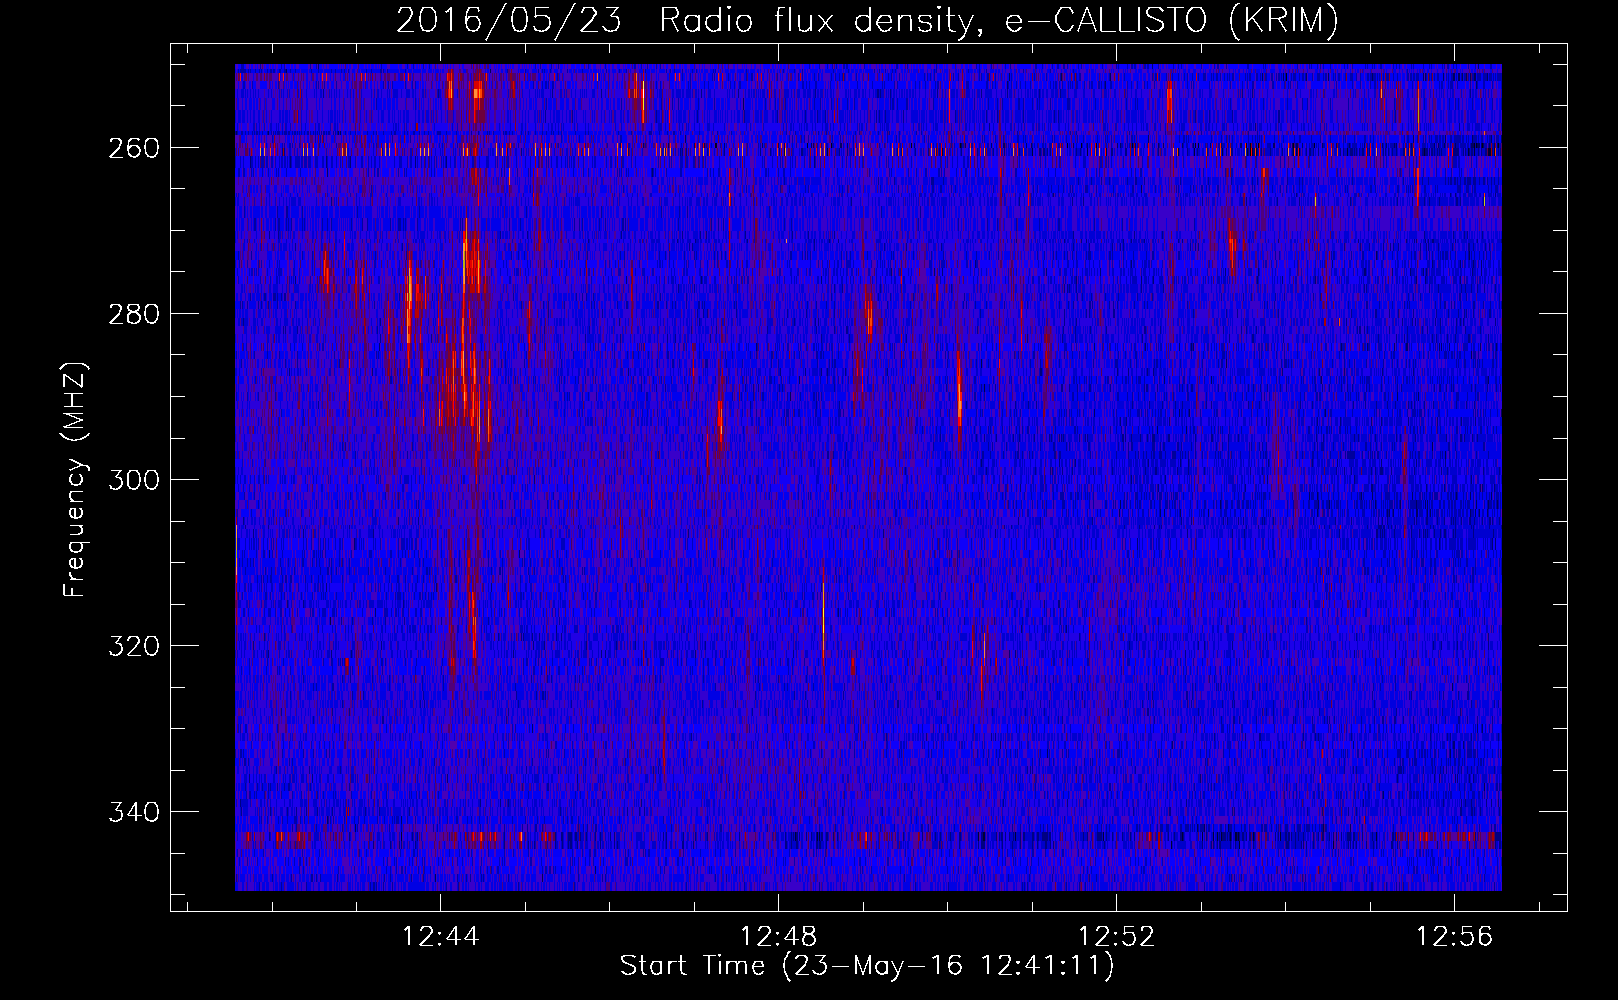Click the 'Start Time (23-May-16 12:41:11)' x-axis label
1618x1000 pixels.
click(x=867, y=966)
